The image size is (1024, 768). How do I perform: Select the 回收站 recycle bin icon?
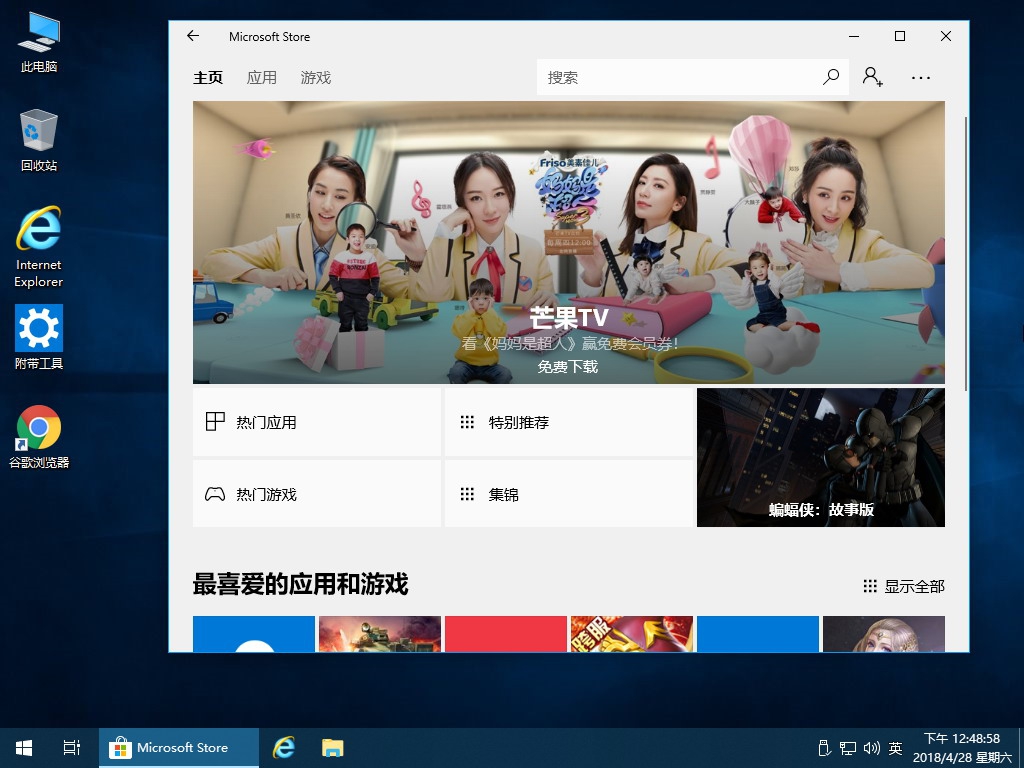39,140
